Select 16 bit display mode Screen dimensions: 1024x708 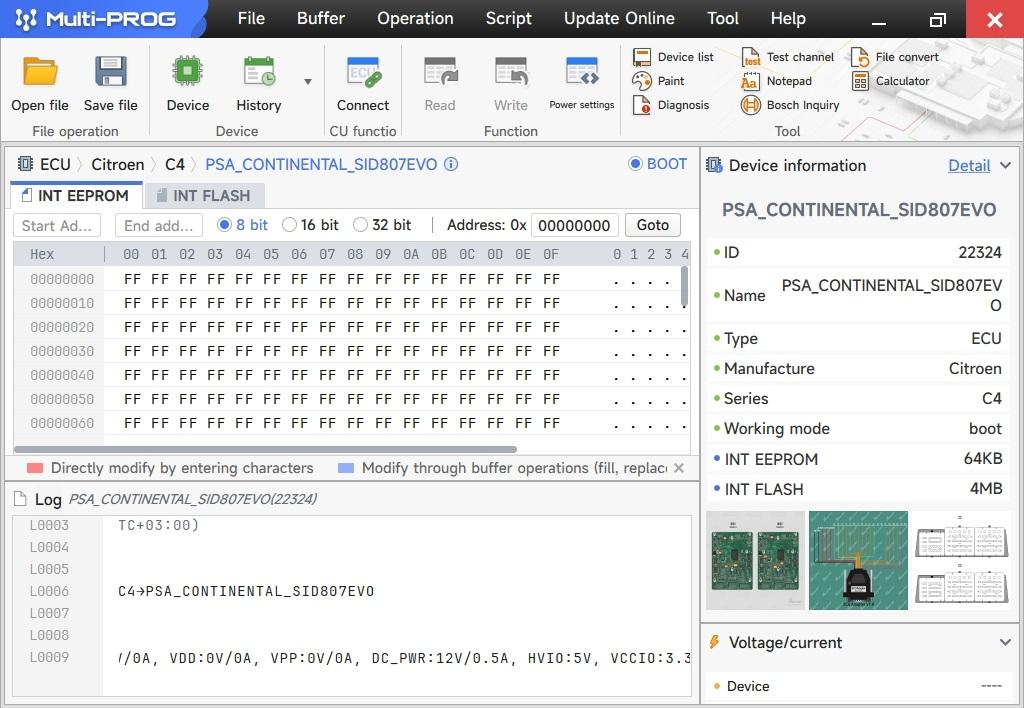tap(289, 225)
